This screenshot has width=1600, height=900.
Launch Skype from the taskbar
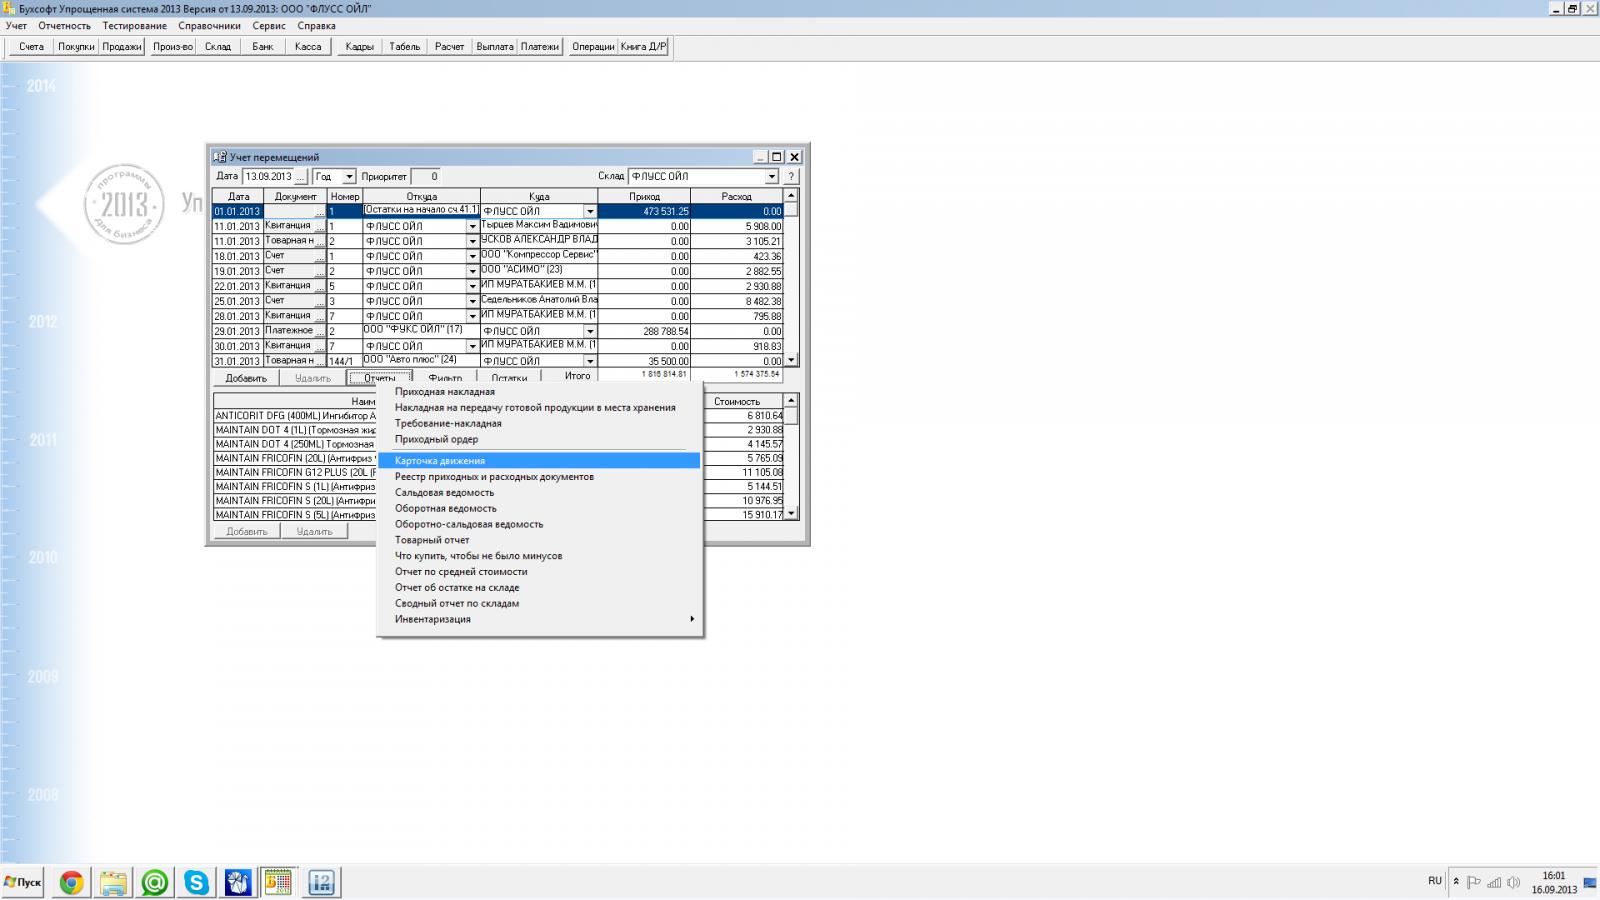[196, 882]
